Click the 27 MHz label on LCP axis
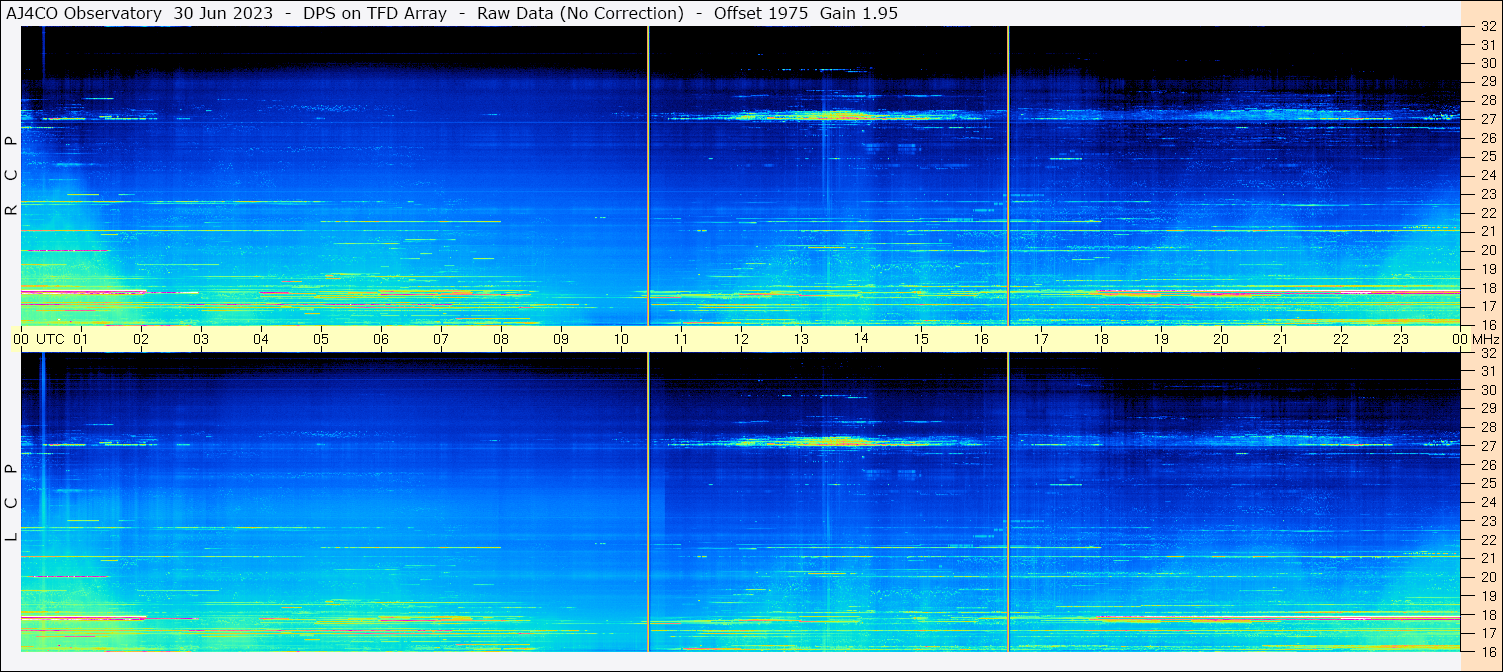 (1487, 446)
